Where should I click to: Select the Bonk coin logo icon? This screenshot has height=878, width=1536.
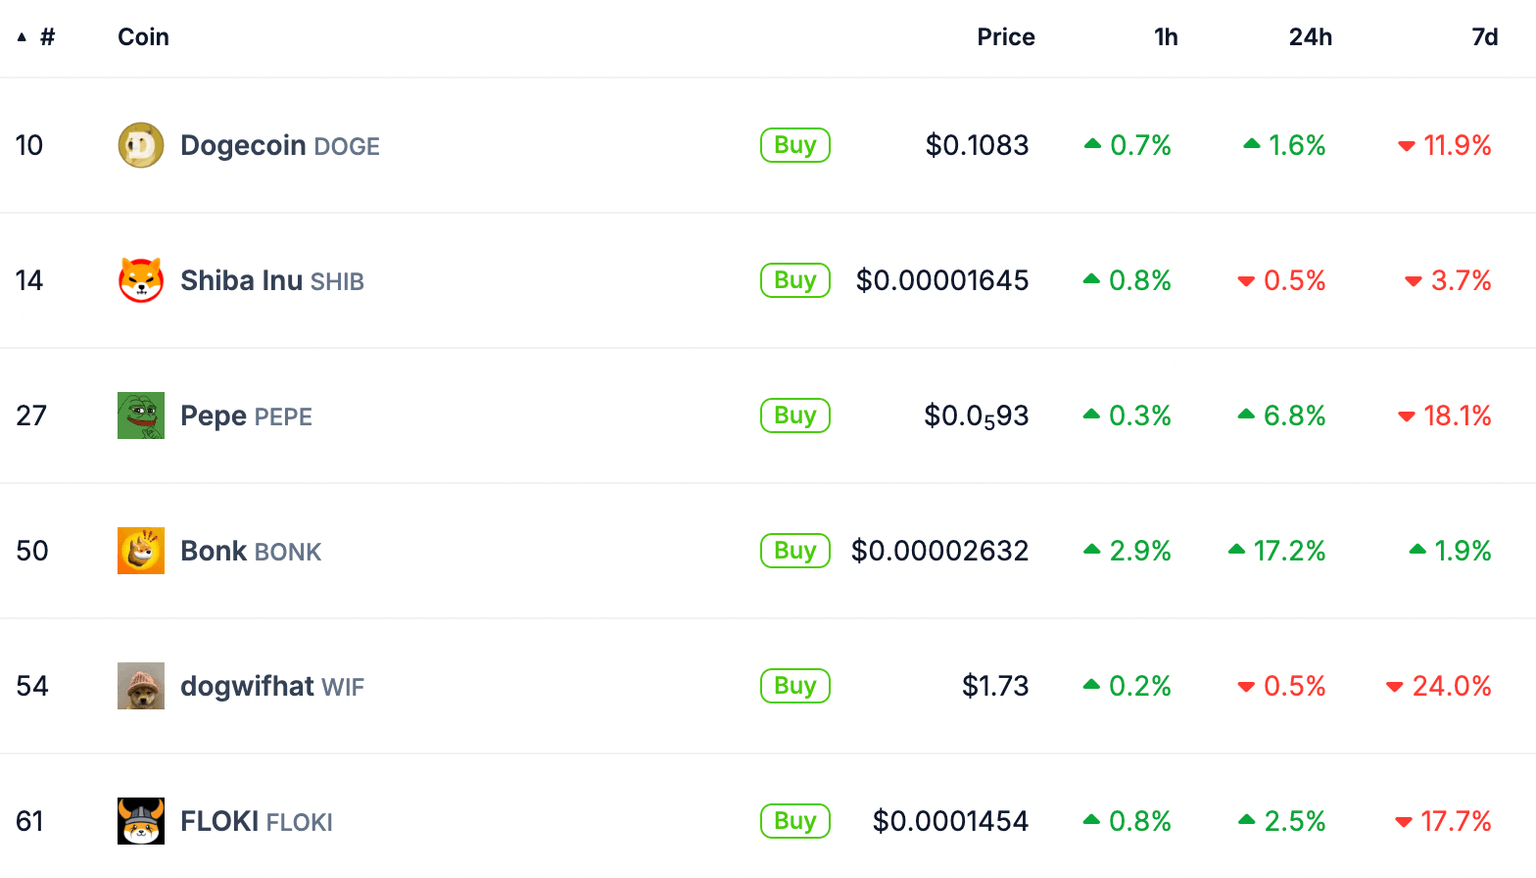coord(141,551)
